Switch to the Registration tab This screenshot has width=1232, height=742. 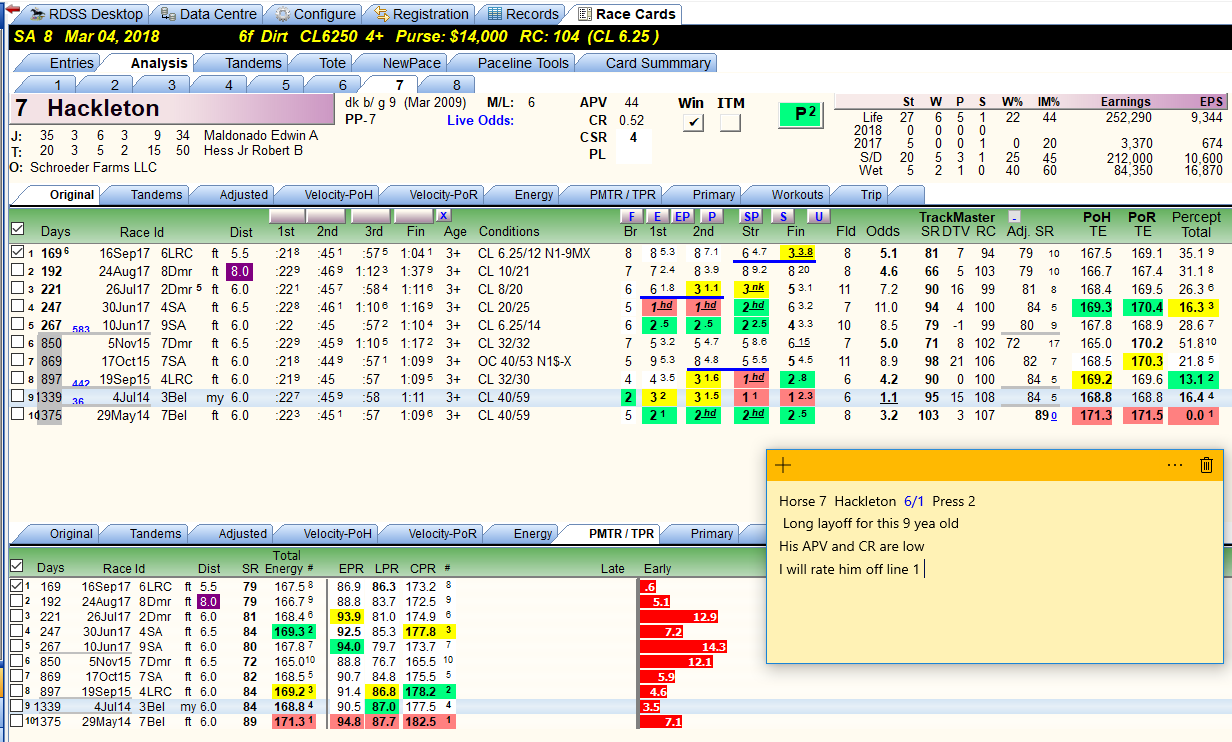(420, 14)
